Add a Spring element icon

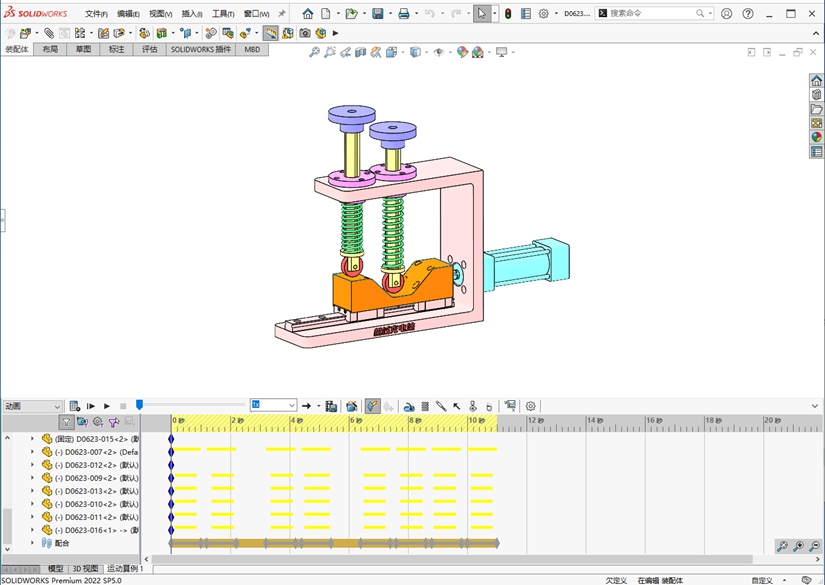point(425,406)
